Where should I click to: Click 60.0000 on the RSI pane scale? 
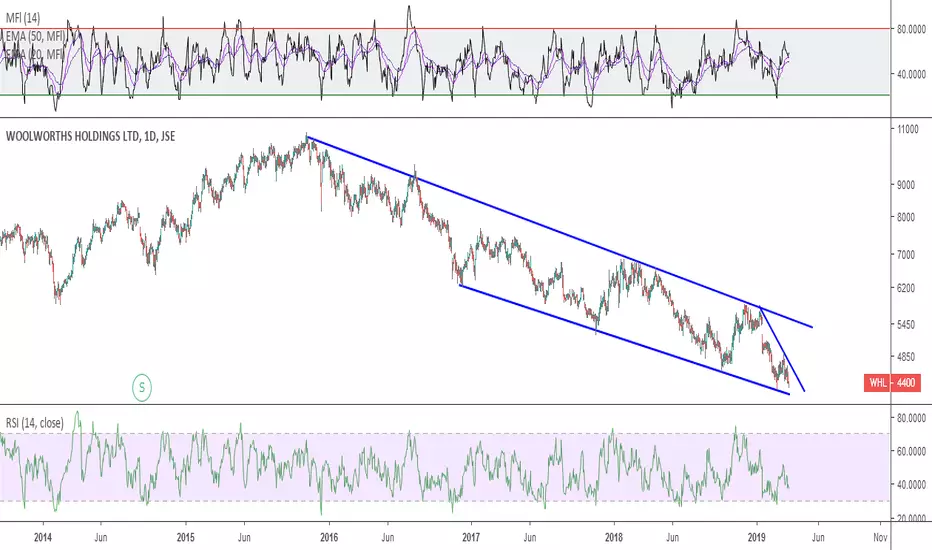[x=911, y=451]
